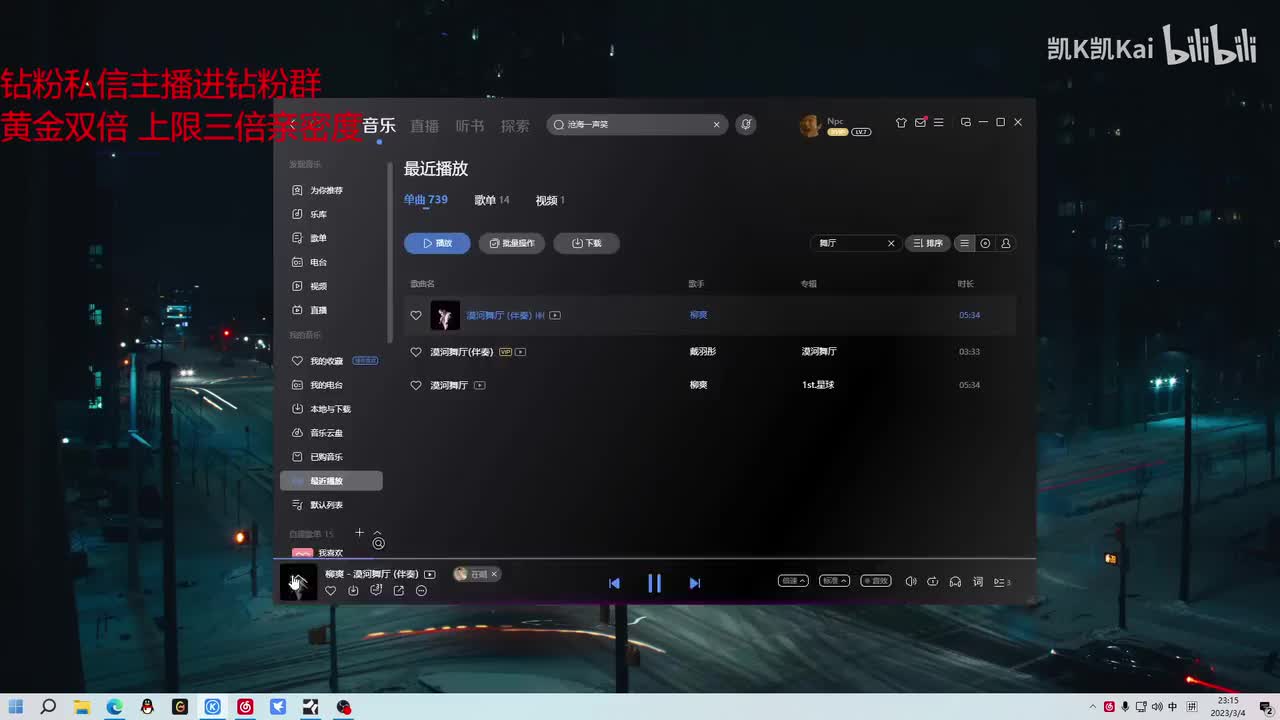Open the main menu hamburger icon
The width and height of the screenshot is (1280, 720).
[x=938, y=122]
